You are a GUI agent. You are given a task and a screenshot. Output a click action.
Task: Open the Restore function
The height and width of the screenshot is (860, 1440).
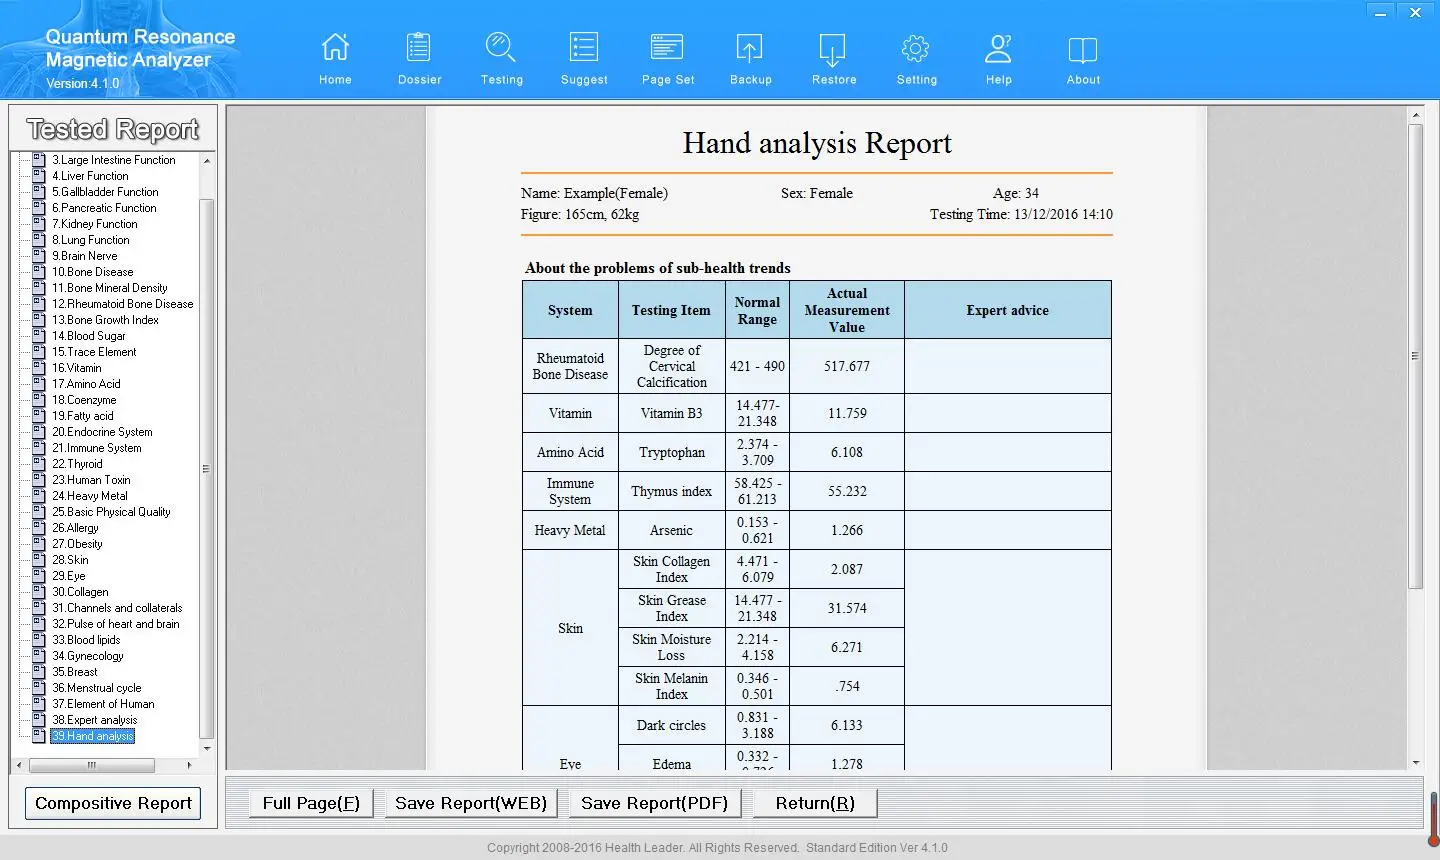point(833,57)
